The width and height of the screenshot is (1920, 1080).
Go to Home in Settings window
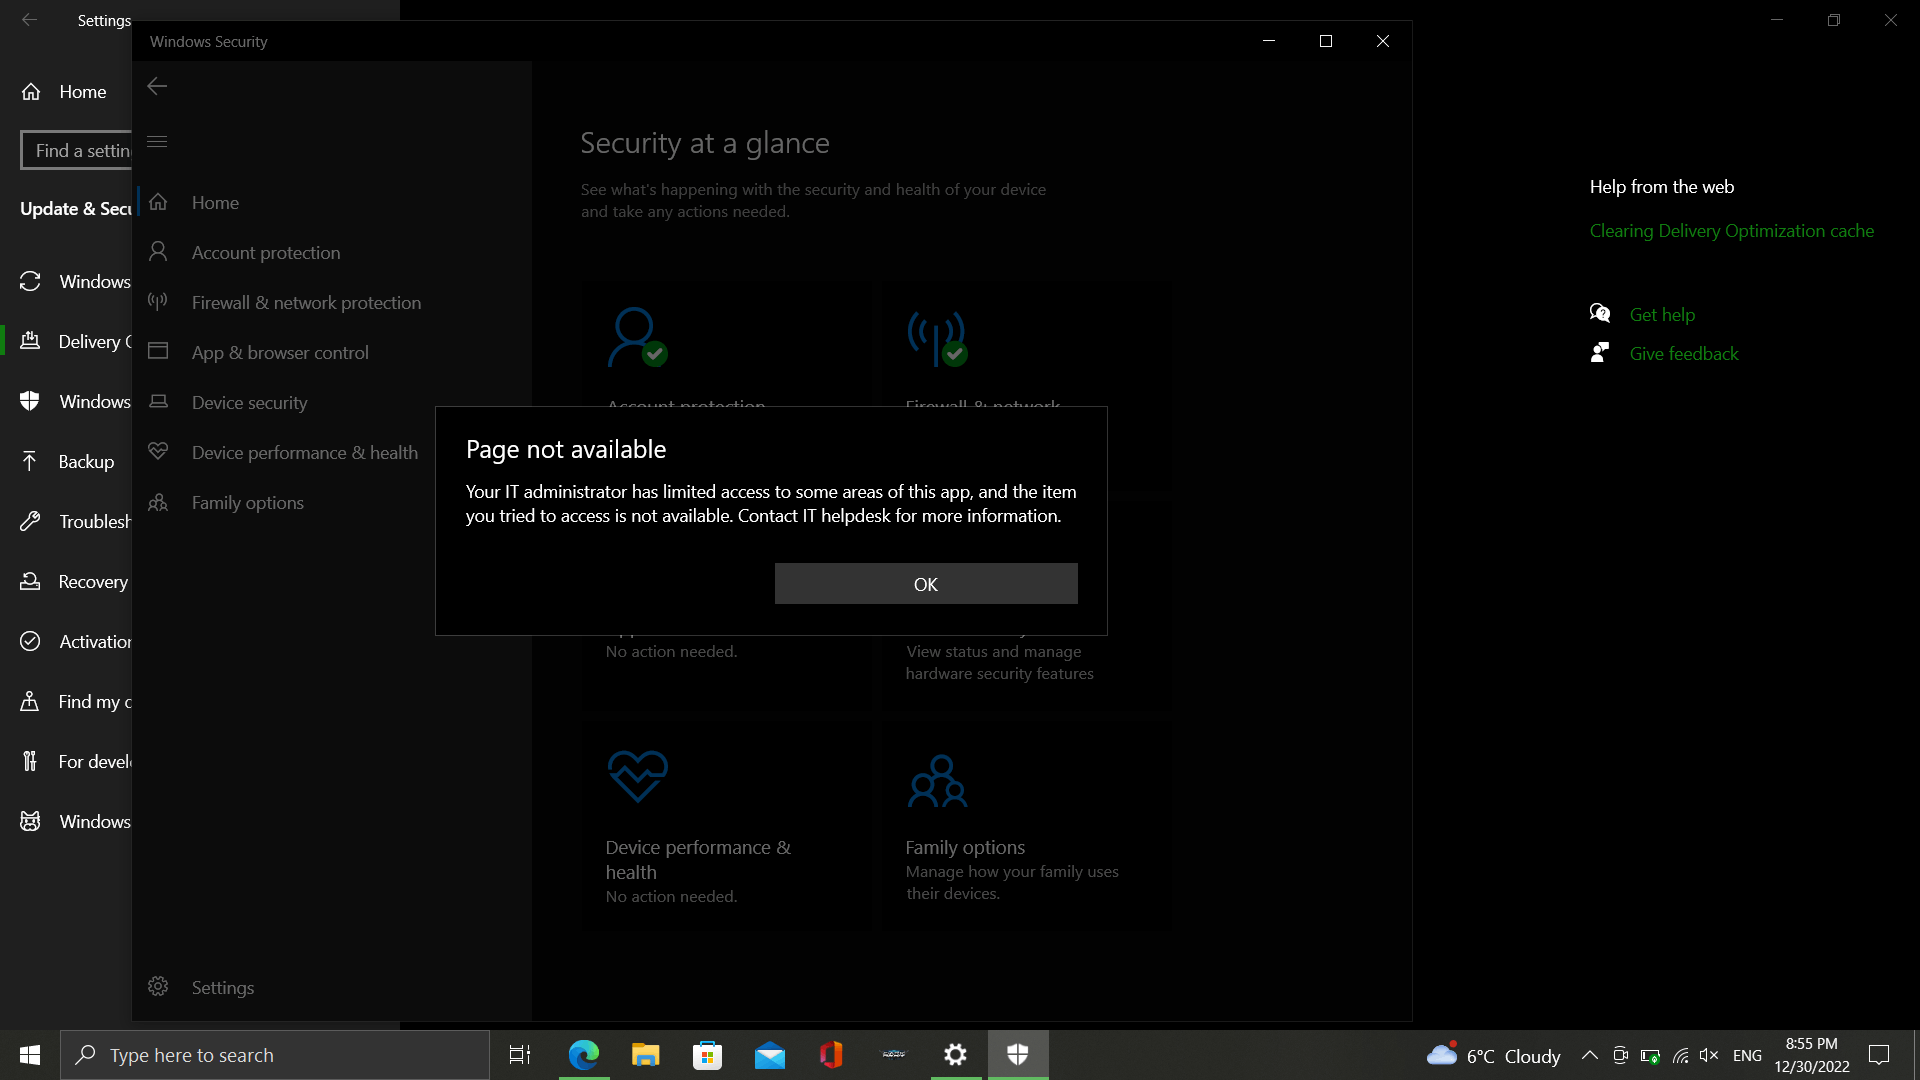(x=66, y=92)
